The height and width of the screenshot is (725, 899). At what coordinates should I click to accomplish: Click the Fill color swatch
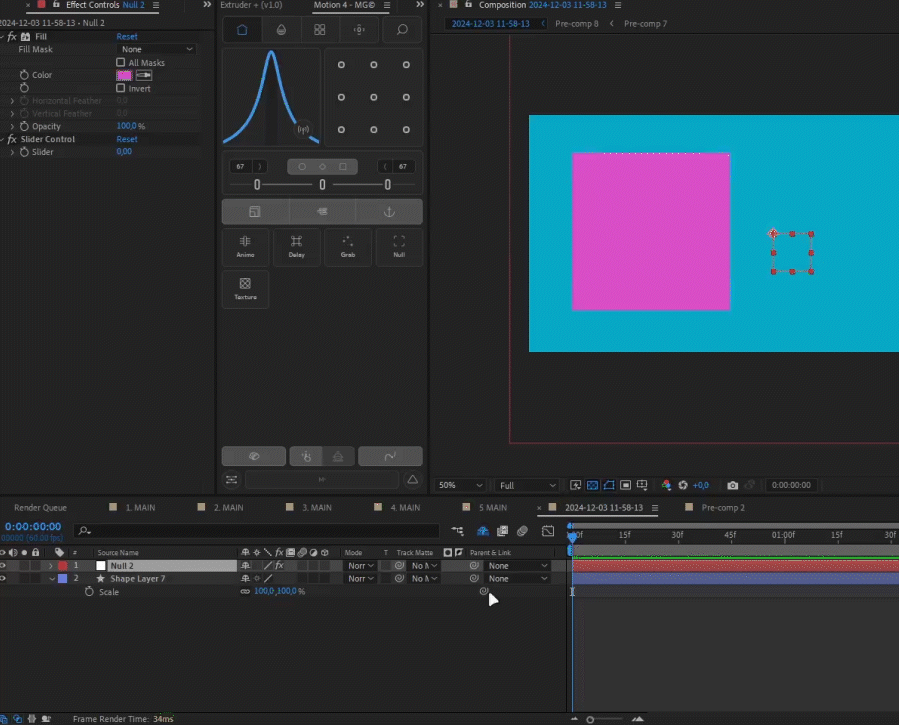tap(124, 75)
